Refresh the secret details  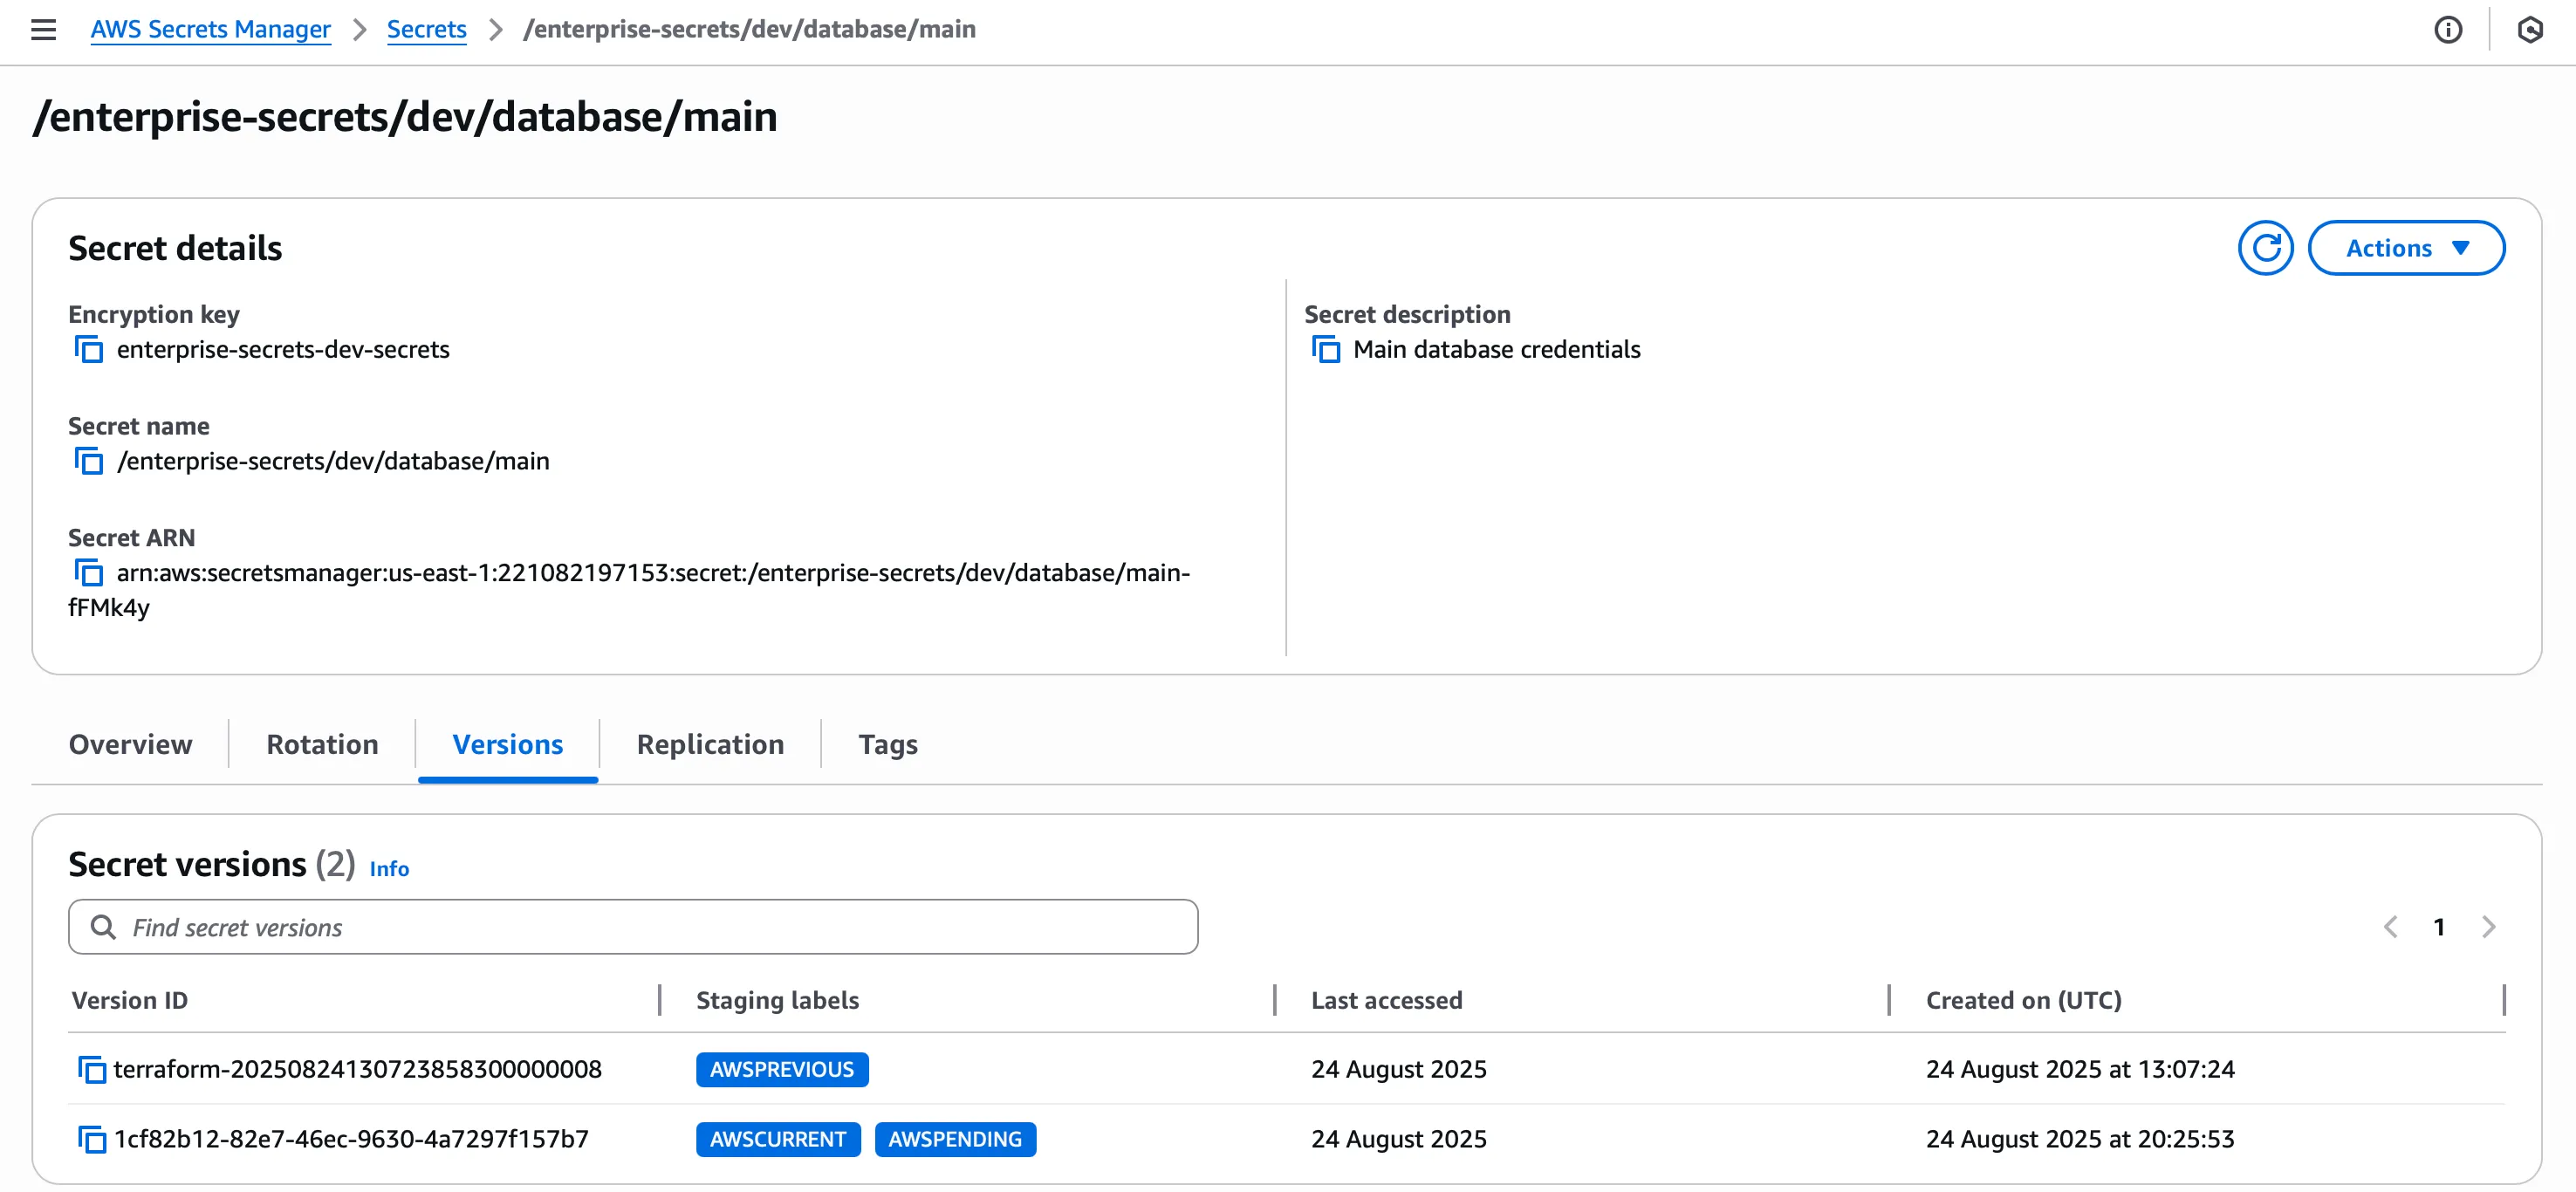[2265, 248]
